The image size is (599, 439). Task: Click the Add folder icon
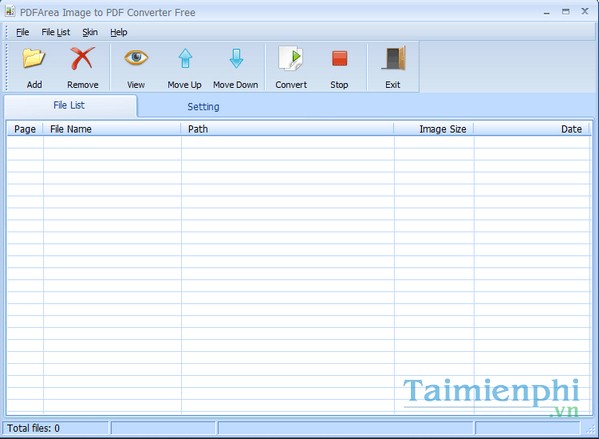pos(34,58)
